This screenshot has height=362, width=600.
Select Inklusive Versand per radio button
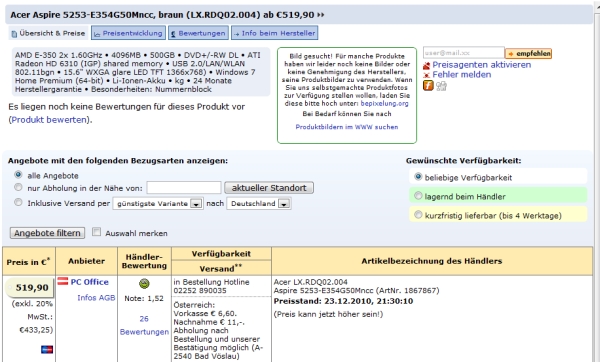pyautogui.click(x=18, y=202)
